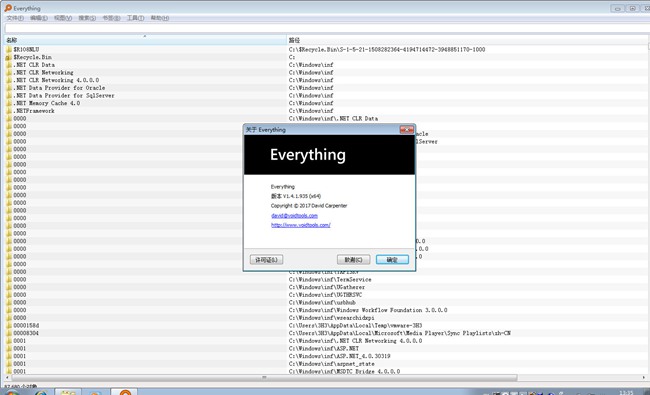Image resolution: width=650 pixels, height=395 pixels.
Task: Click the horizontal scrollbar left arrow
Action: 7,378
